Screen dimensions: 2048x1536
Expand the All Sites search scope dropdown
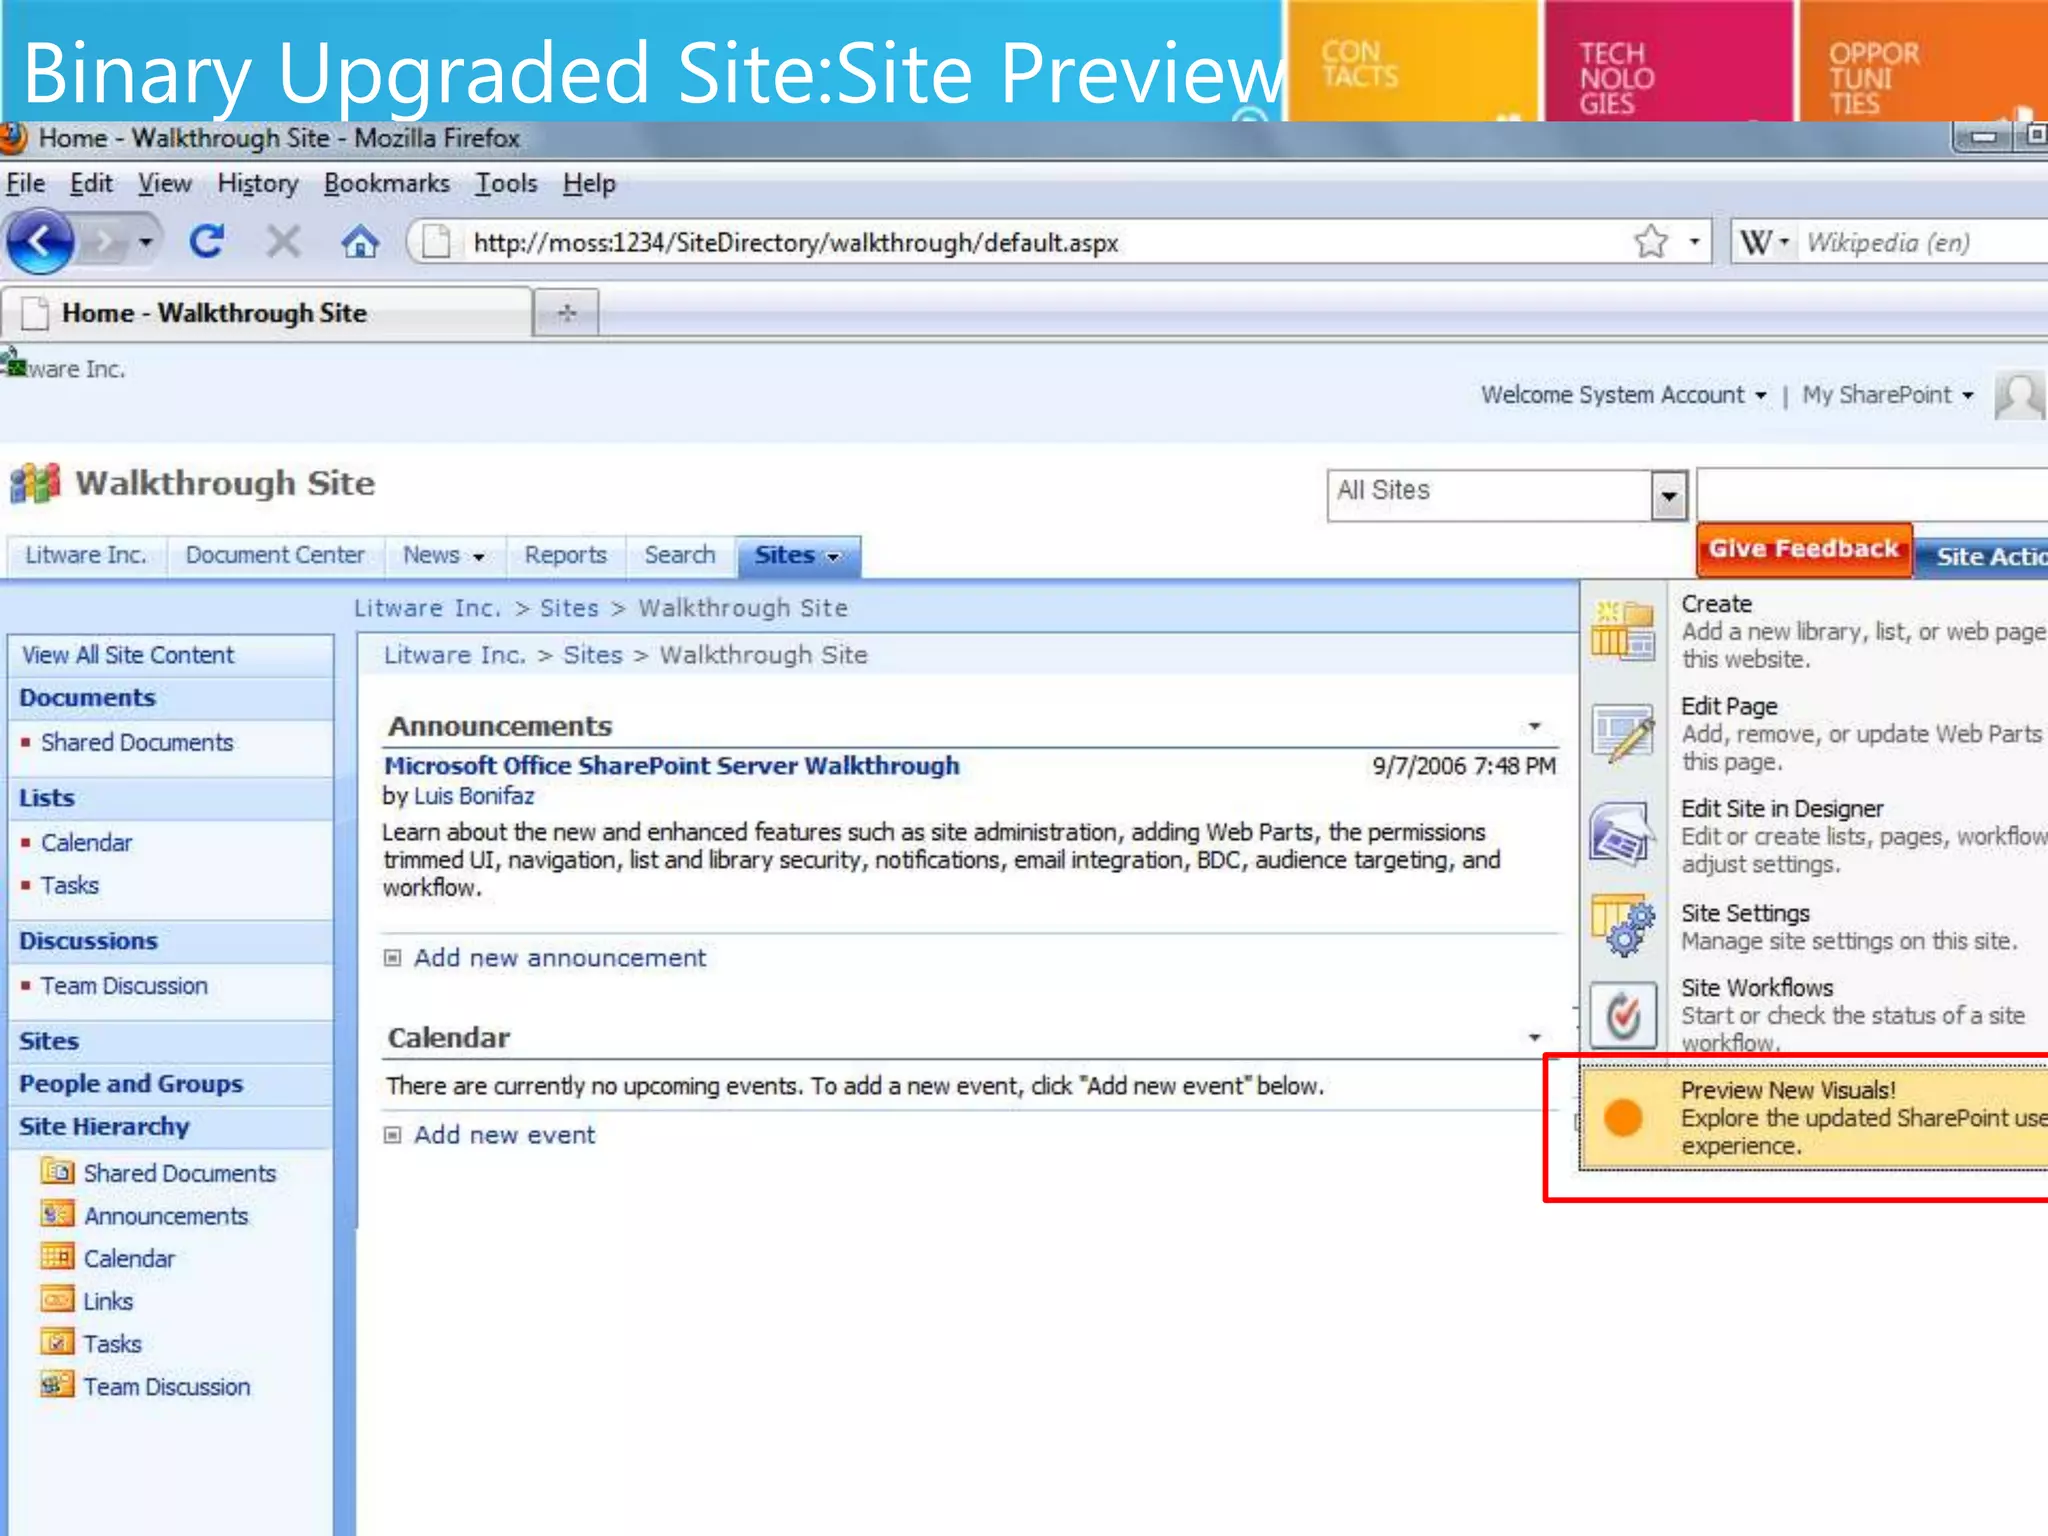click(x=1668, y=496)
